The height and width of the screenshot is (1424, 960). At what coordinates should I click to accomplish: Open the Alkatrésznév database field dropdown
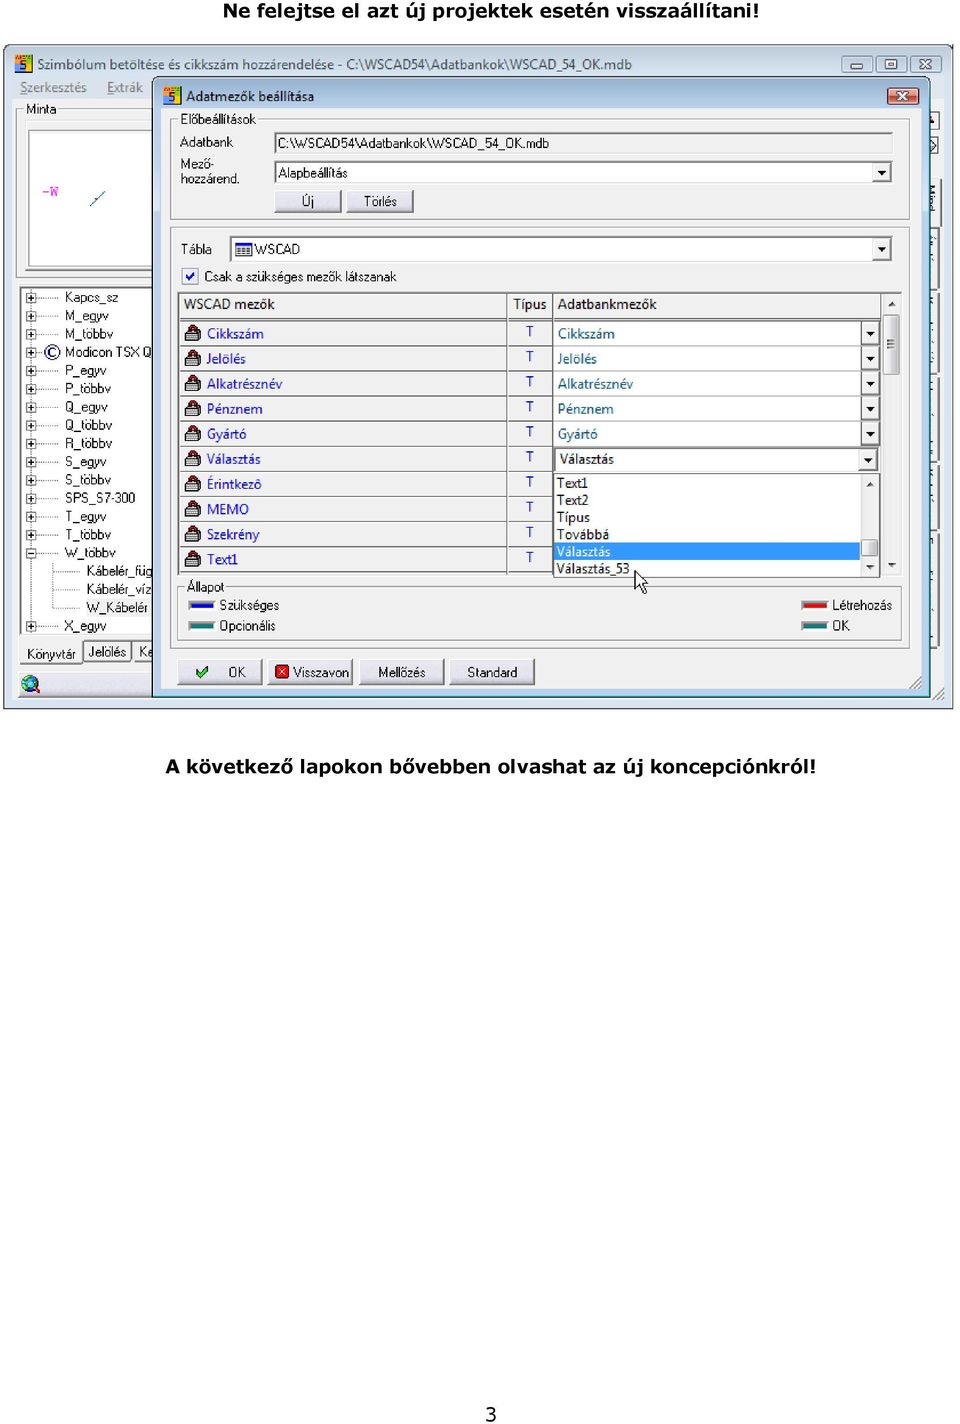pyautogui.click(x=870, y=383)
